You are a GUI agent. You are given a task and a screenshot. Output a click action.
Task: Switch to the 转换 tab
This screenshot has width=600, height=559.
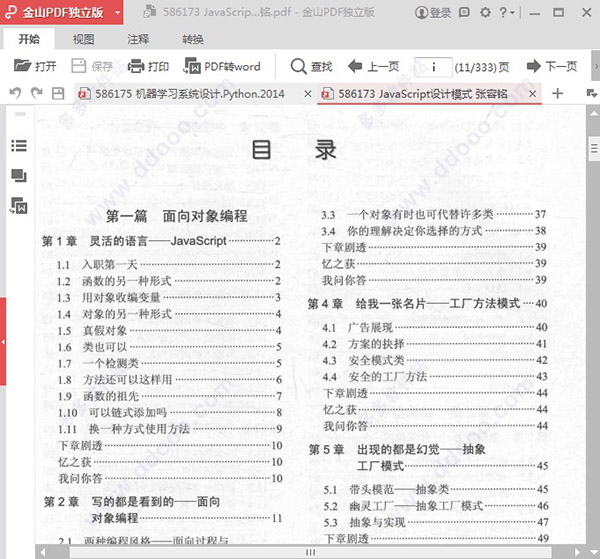[x=193, y=39]
